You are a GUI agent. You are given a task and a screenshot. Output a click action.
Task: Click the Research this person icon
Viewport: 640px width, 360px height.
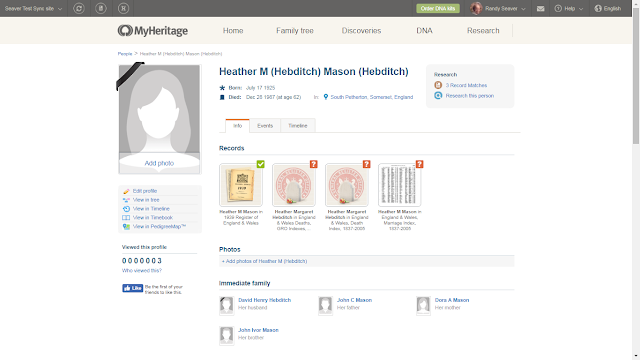point(438,96)
